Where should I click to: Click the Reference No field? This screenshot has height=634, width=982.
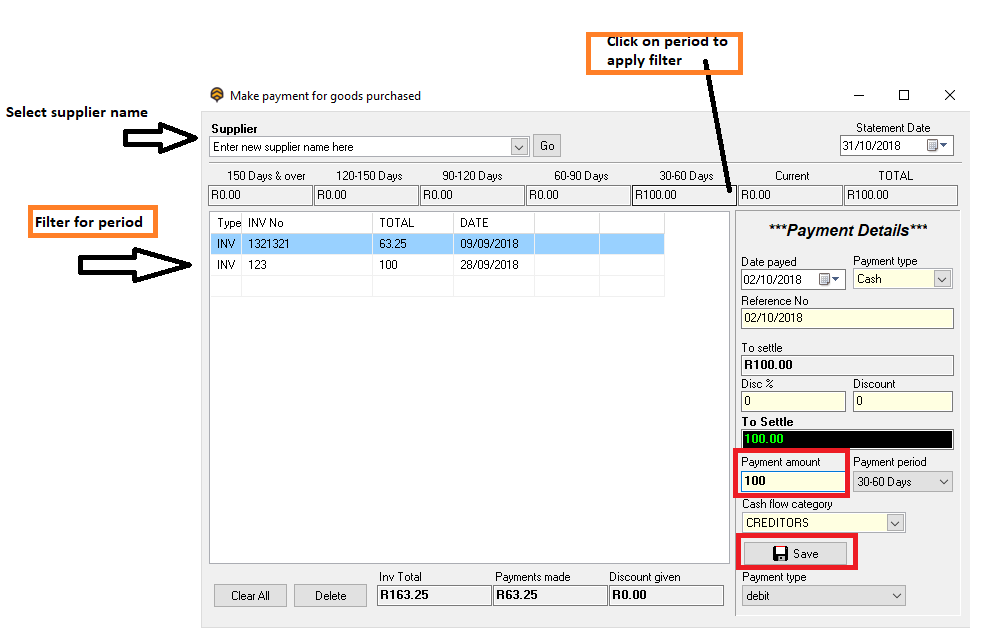click(847, 318)
